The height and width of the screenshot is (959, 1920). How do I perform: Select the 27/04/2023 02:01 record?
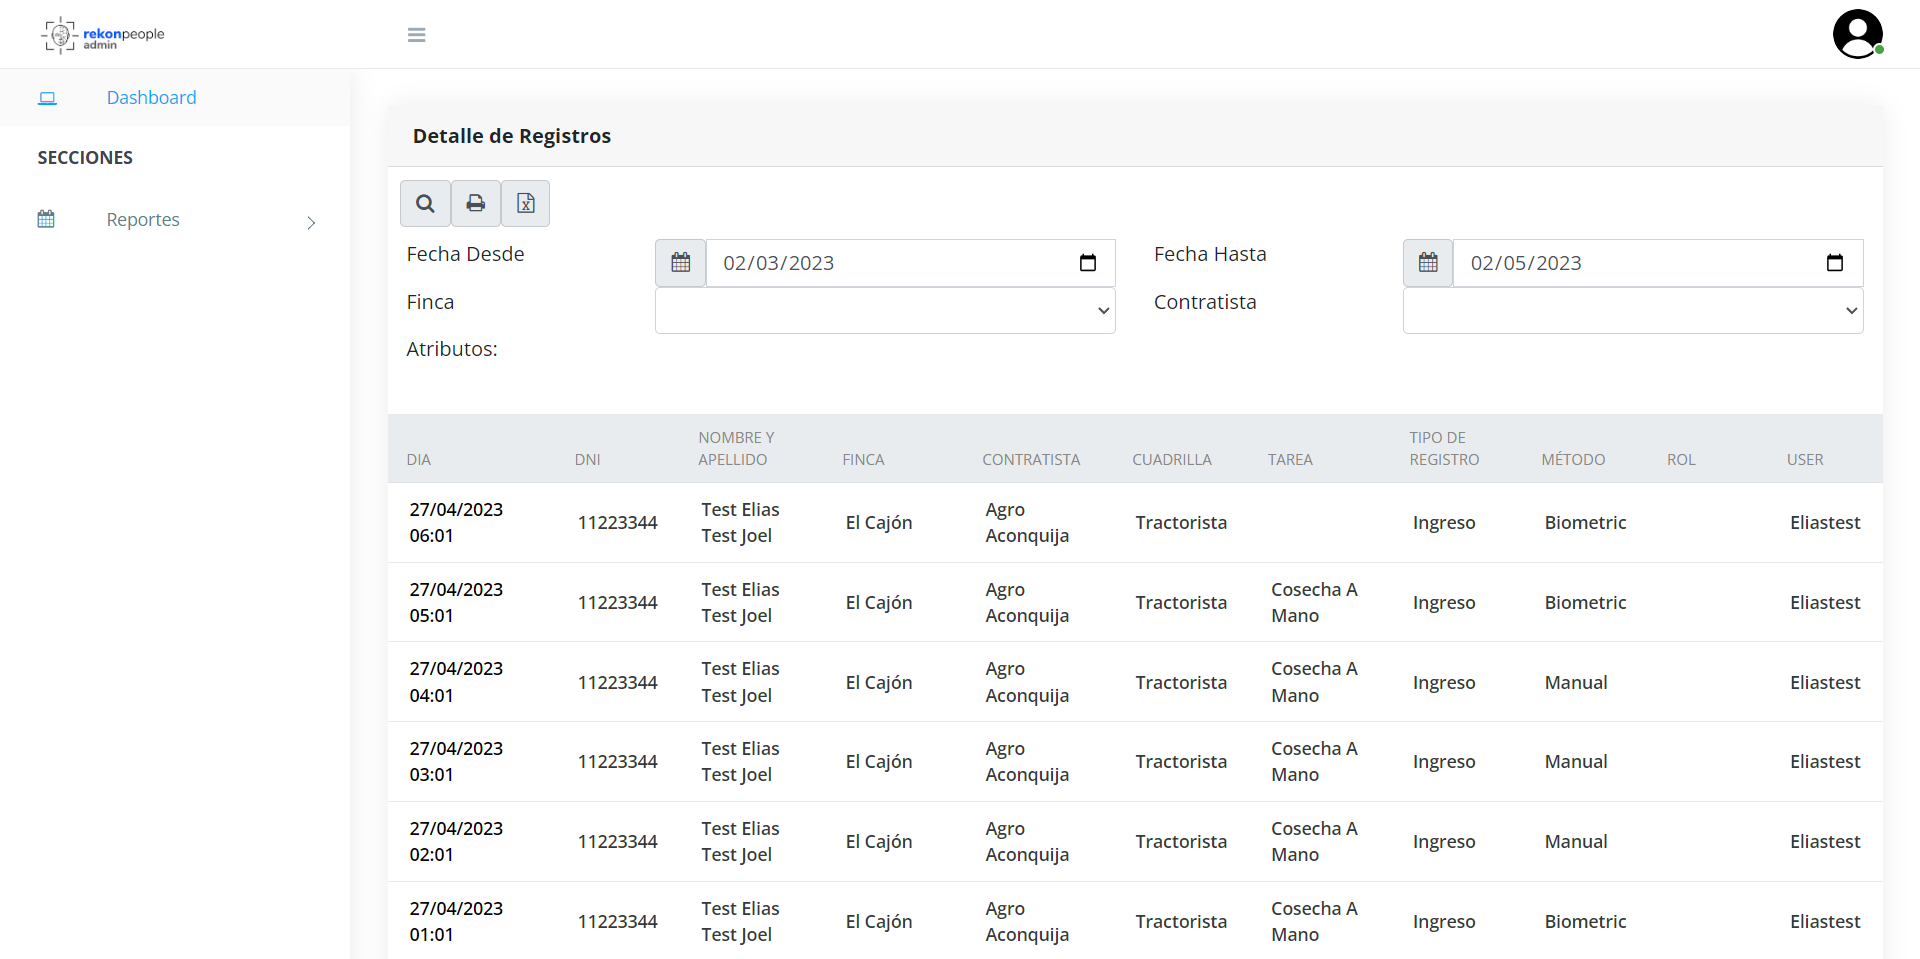coord(1135,842)
